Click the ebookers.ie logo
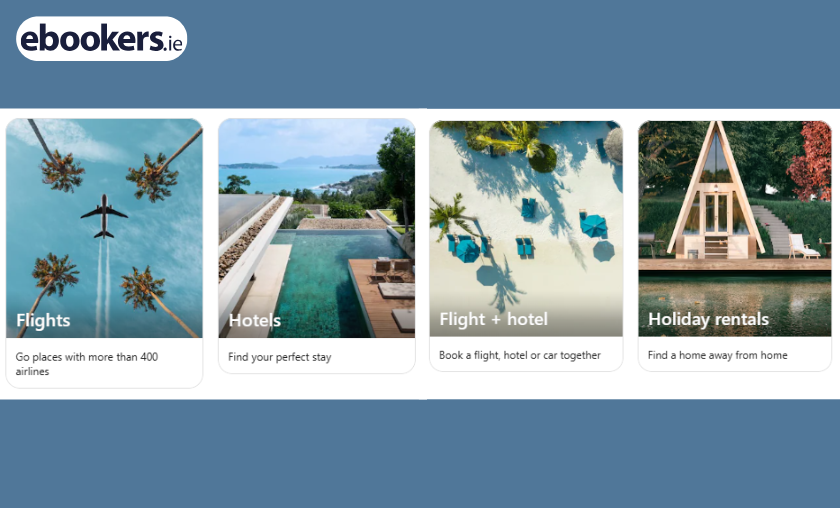840x508 pixels. tap(102, 39)
